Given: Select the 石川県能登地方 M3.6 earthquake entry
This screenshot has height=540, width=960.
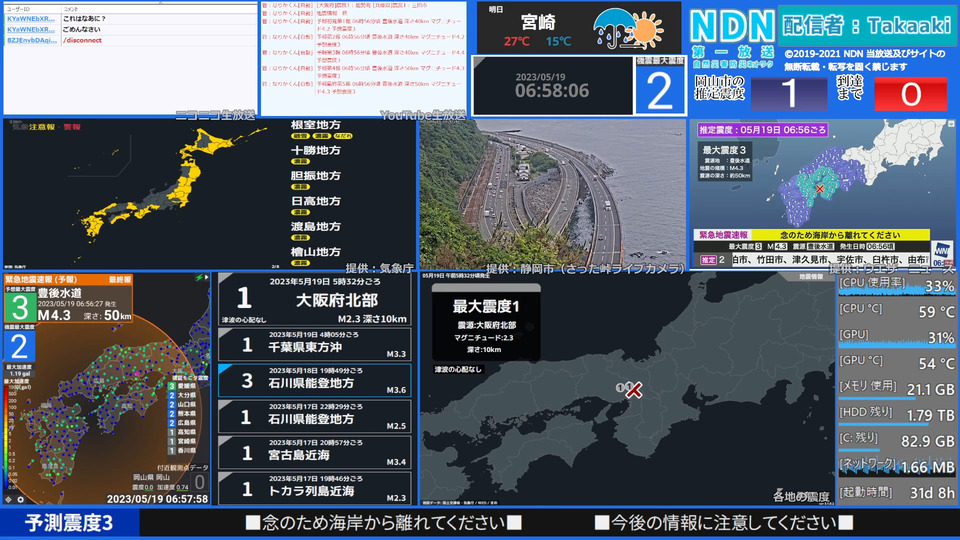Looking at the screenshot, I should tap(315, 380).
